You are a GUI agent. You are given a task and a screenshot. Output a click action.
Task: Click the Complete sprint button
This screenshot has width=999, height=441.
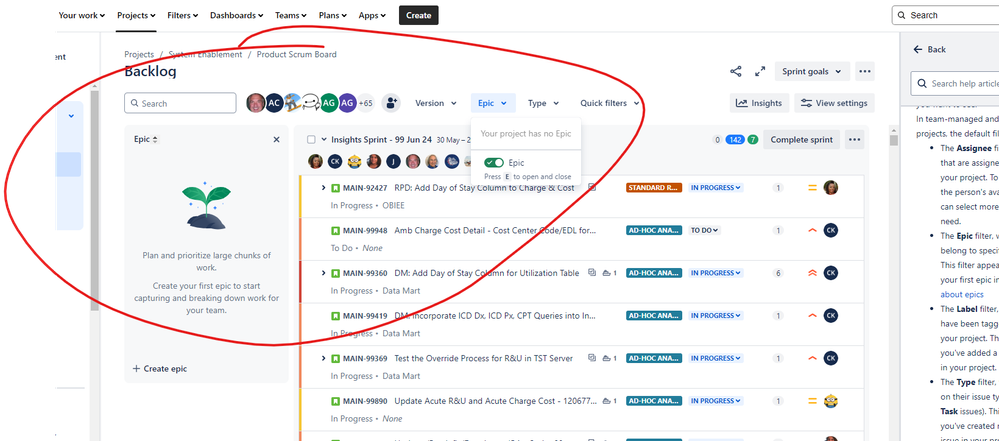(801, 140)
